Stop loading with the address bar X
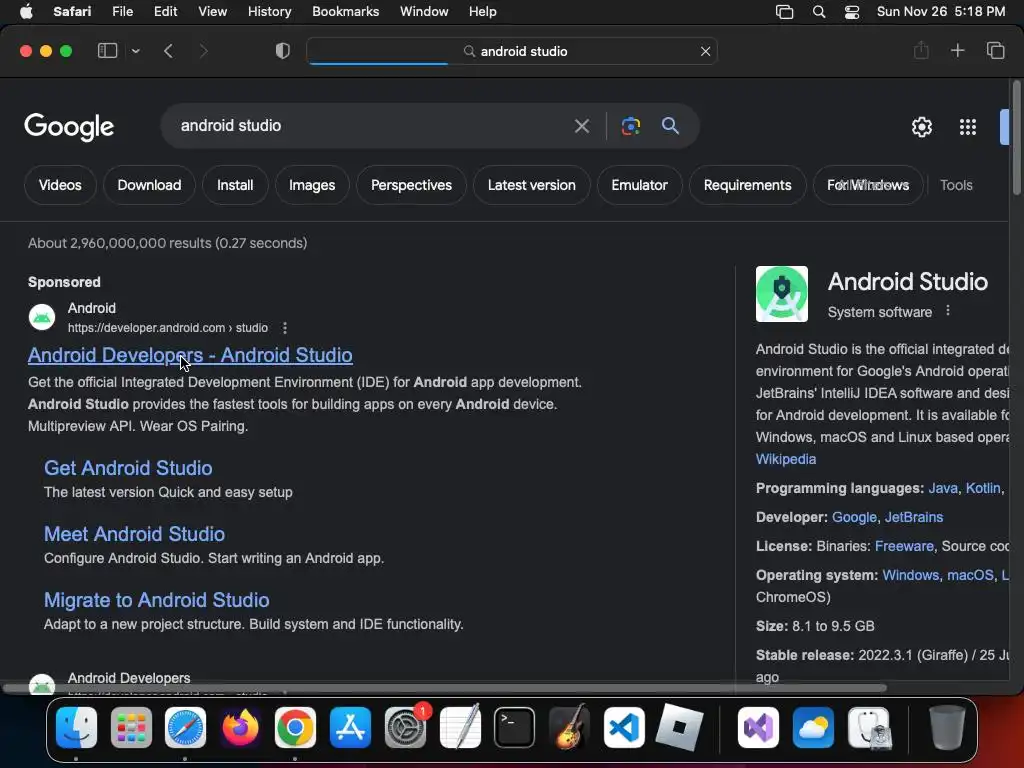 click(705, 51)
